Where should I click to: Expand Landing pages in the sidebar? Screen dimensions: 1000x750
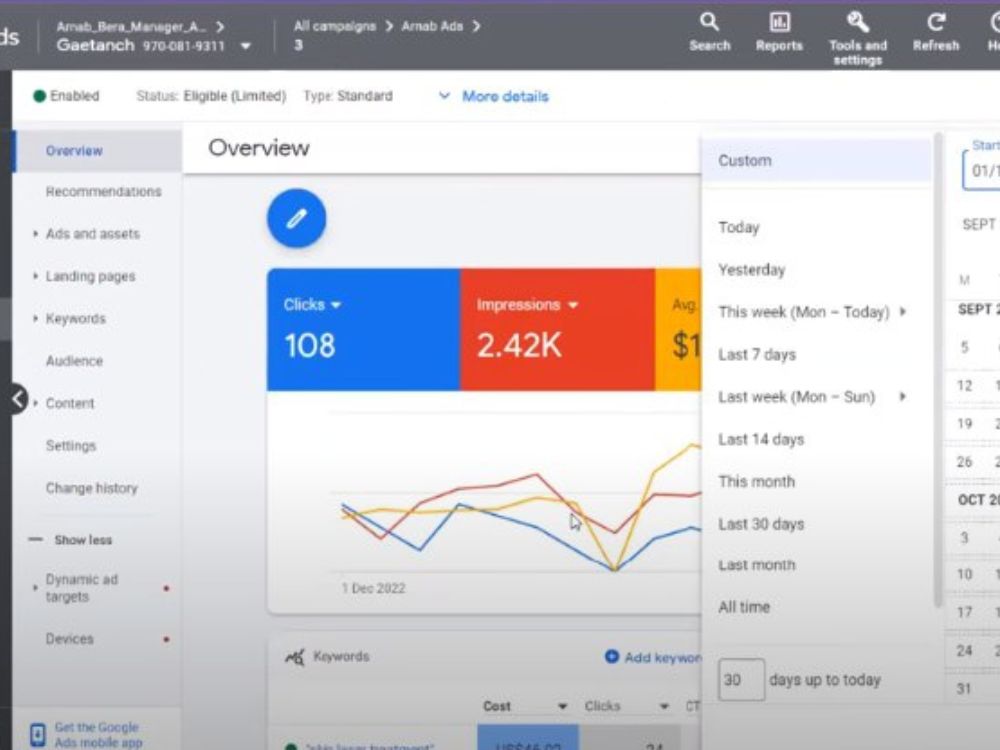35,276
